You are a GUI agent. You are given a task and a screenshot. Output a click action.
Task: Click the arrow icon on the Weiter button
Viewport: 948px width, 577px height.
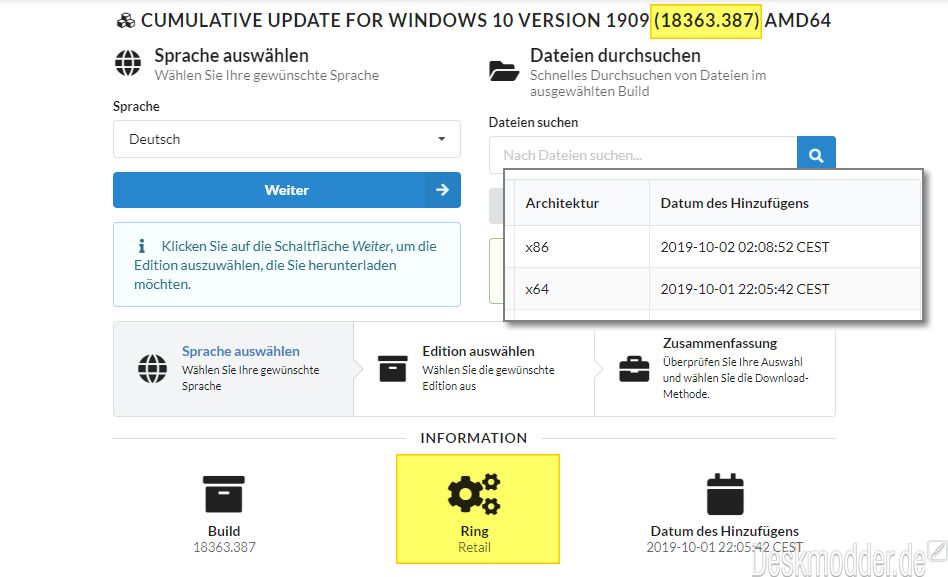coord(443,190)
